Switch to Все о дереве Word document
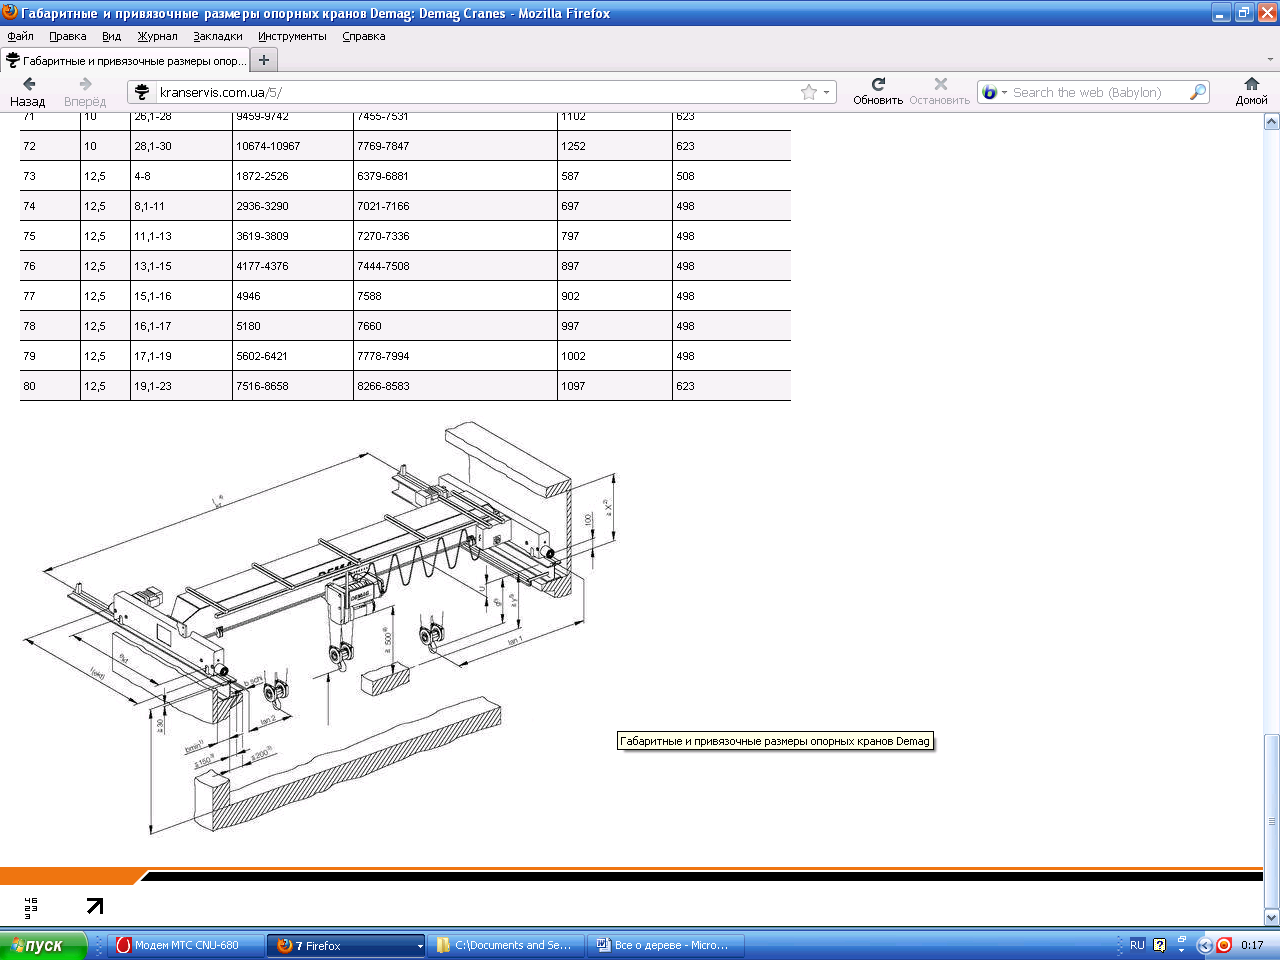 click(x=665, y=945)
